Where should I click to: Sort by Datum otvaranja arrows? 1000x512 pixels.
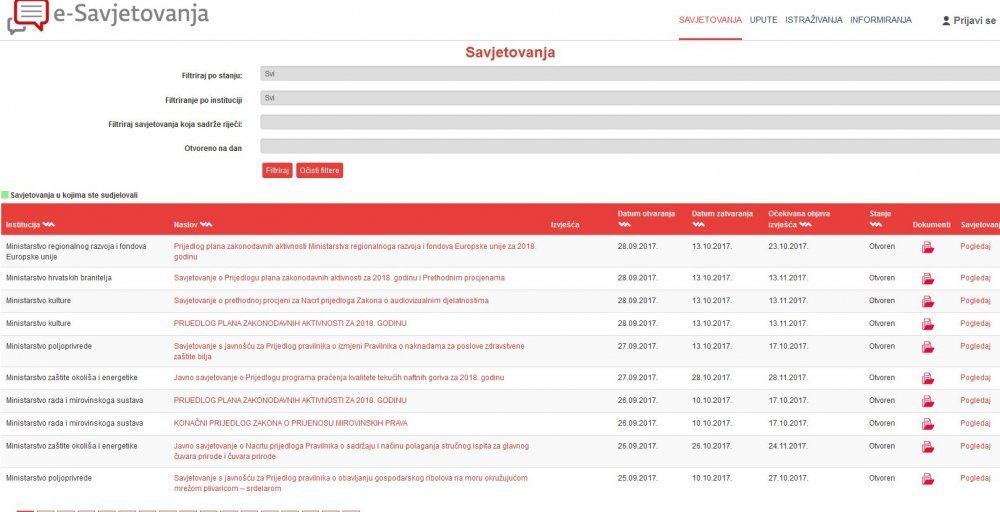pos(624,224)
